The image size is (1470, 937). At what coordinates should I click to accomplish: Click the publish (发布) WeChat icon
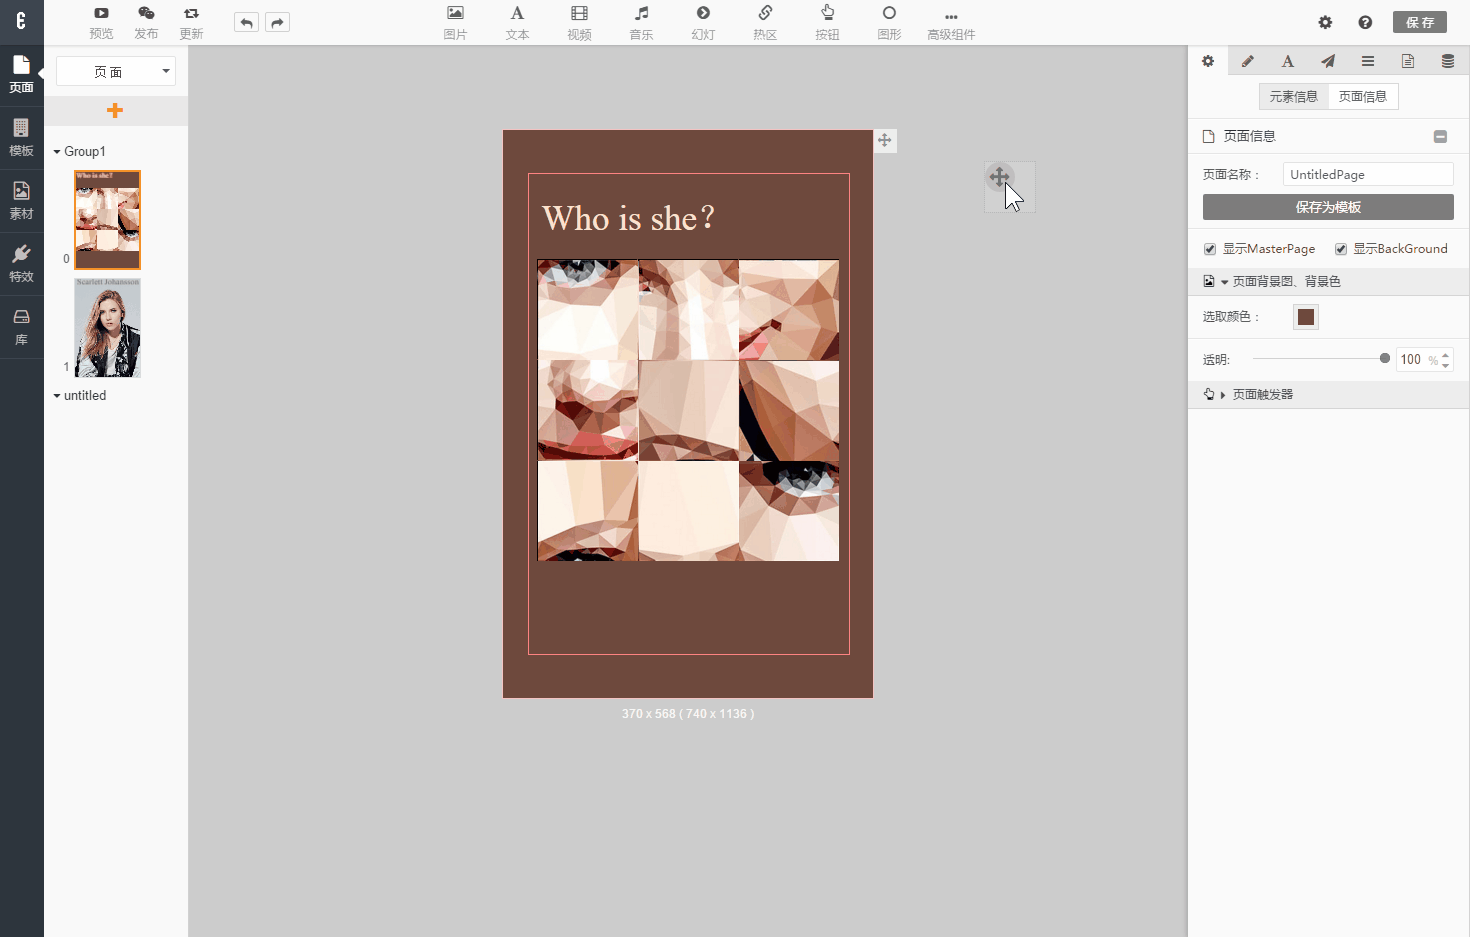point(146,14)
